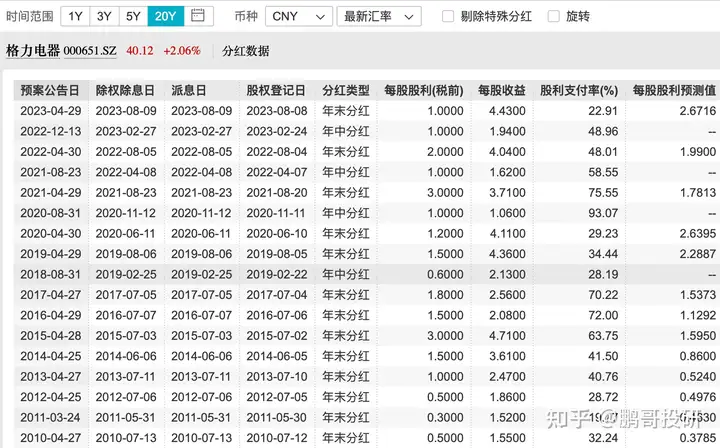Viewport: 720px width, 448px height.
Task: Sort by 每股股利预测值 column header
Action: point(675,90)
